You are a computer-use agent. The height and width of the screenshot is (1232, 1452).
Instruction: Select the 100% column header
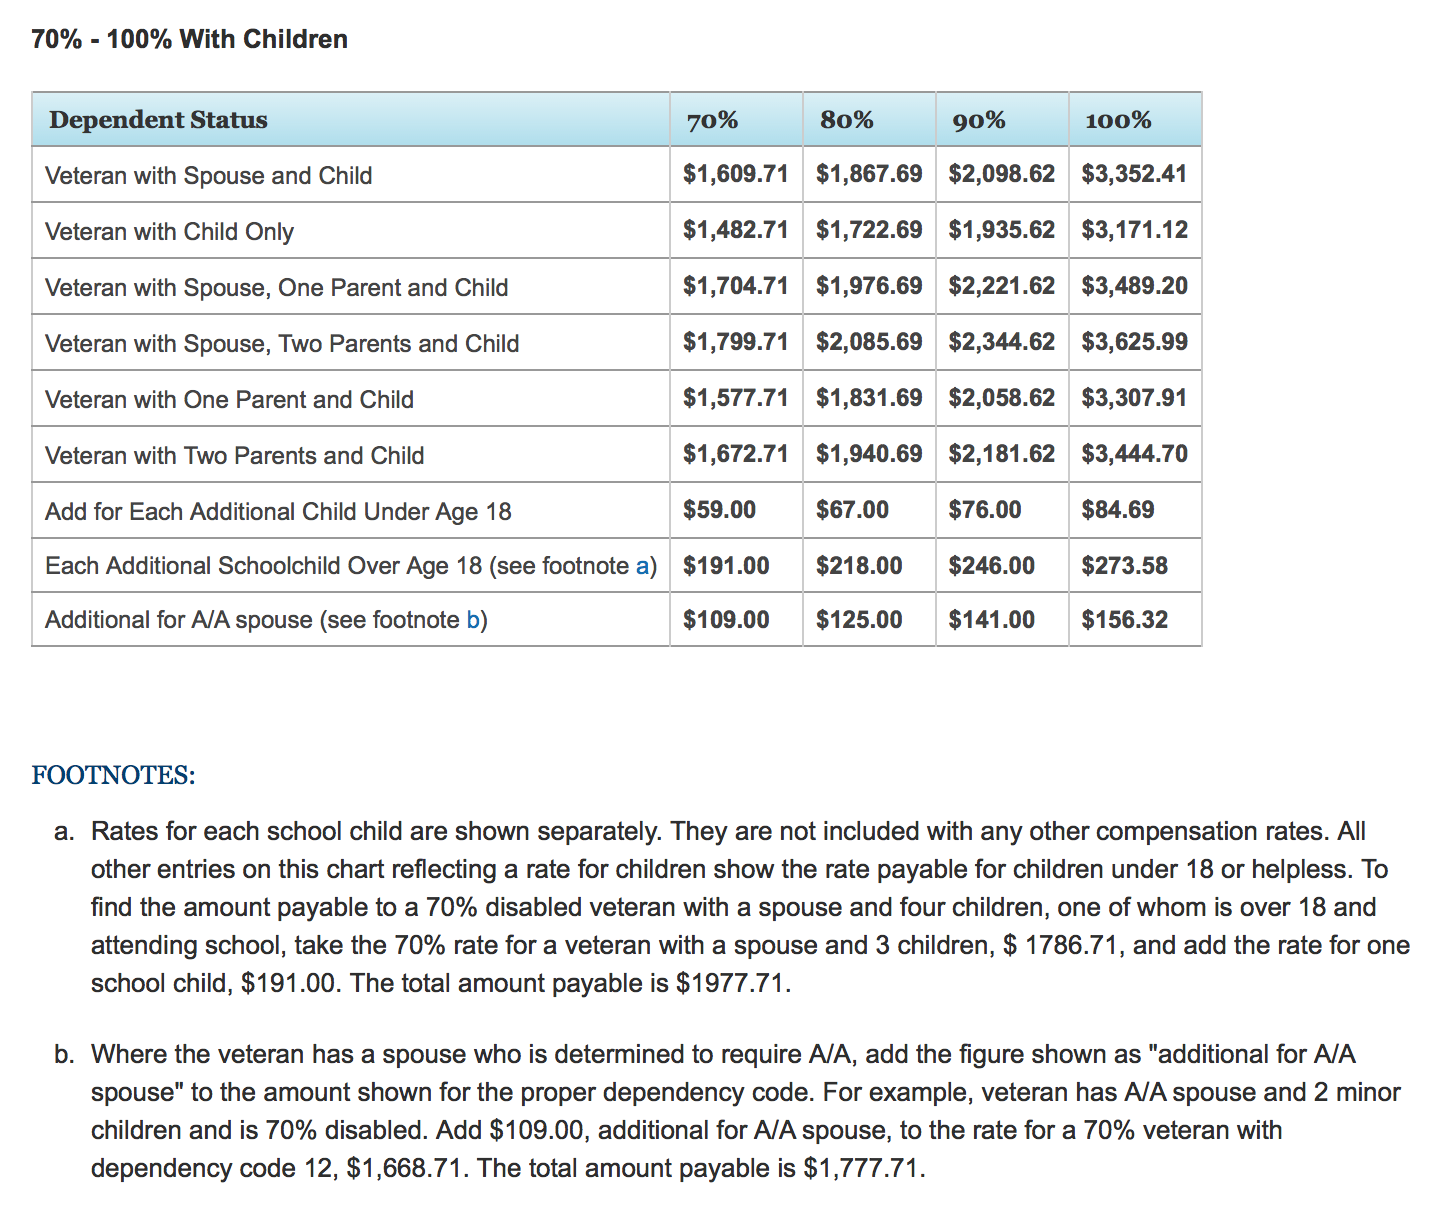tap(1117, 121)
